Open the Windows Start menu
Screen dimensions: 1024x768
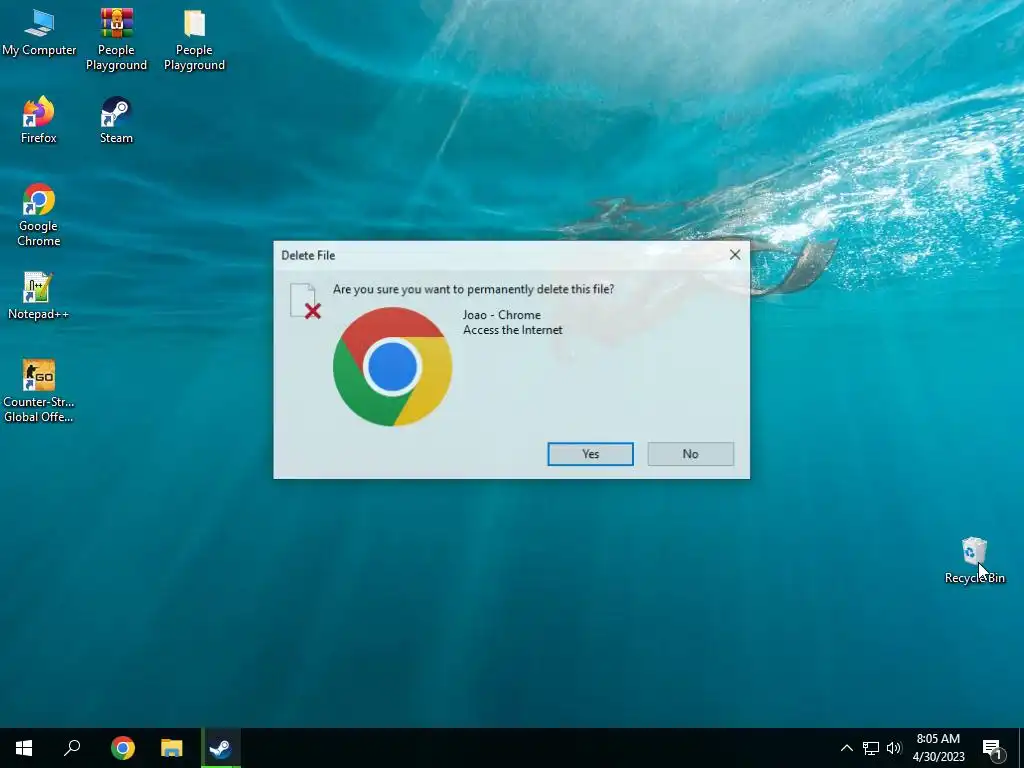pyautogui.click(x=24, y=748)
